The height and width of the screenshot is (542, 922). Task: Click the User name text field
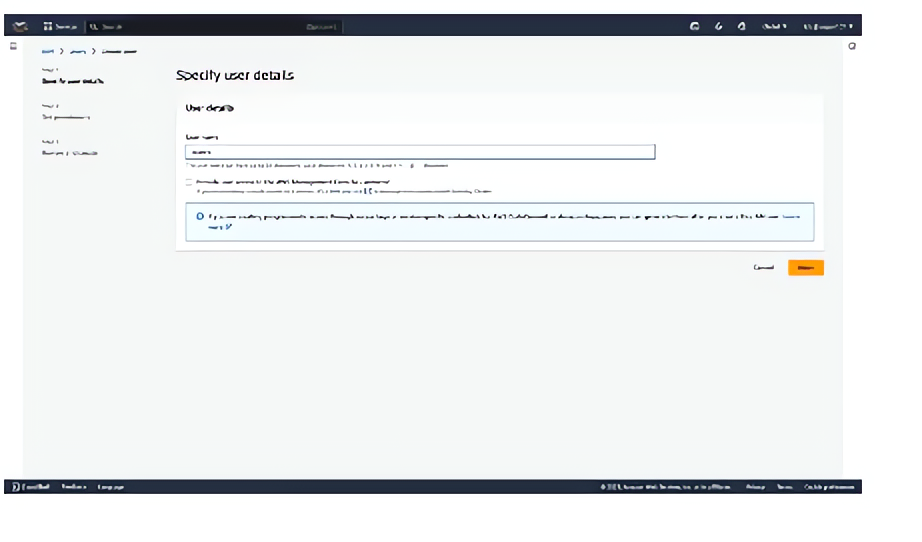click(420, 153)
